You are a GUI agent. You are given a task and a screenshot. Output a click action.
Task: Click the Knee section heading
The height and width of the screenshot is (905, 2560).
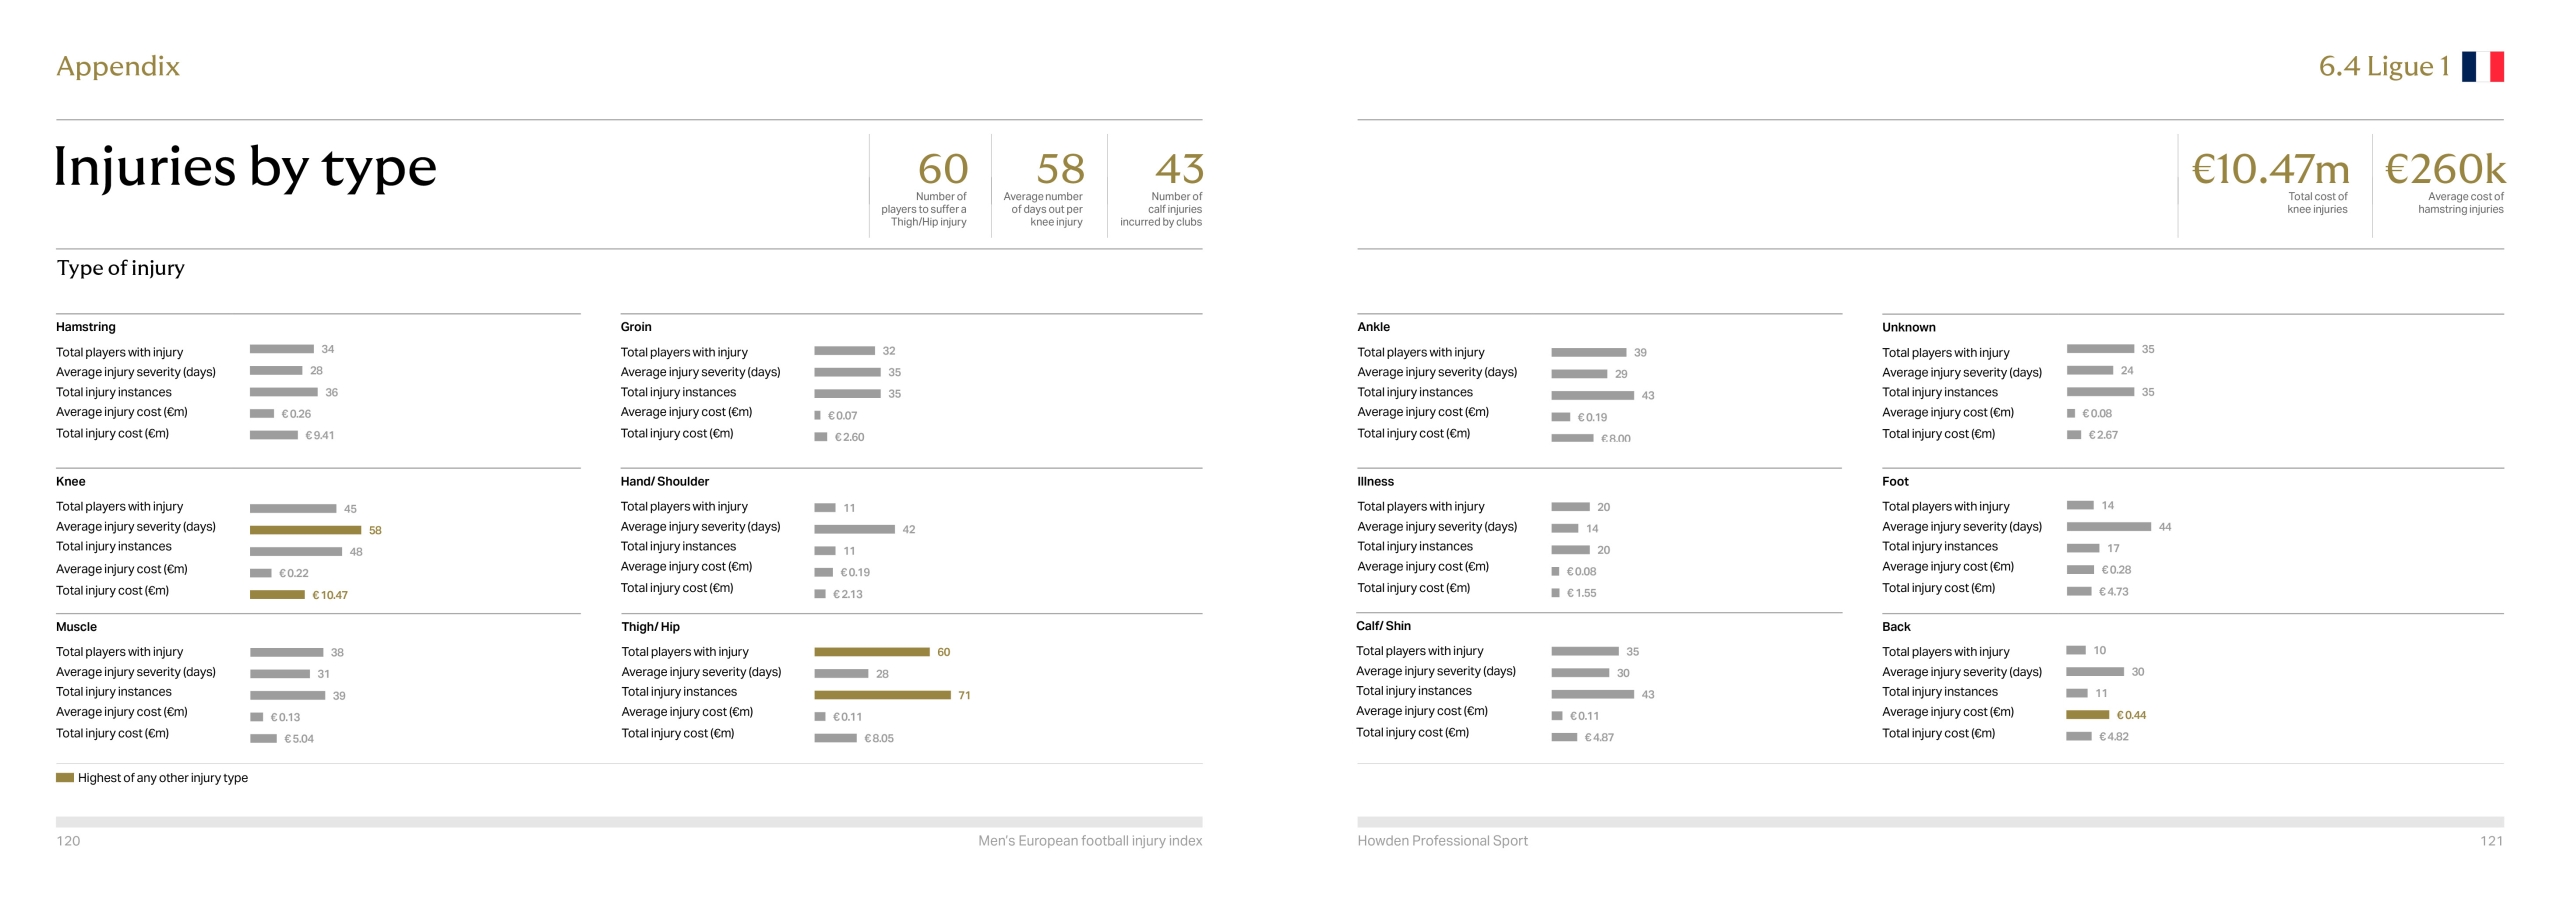point(71,481)
